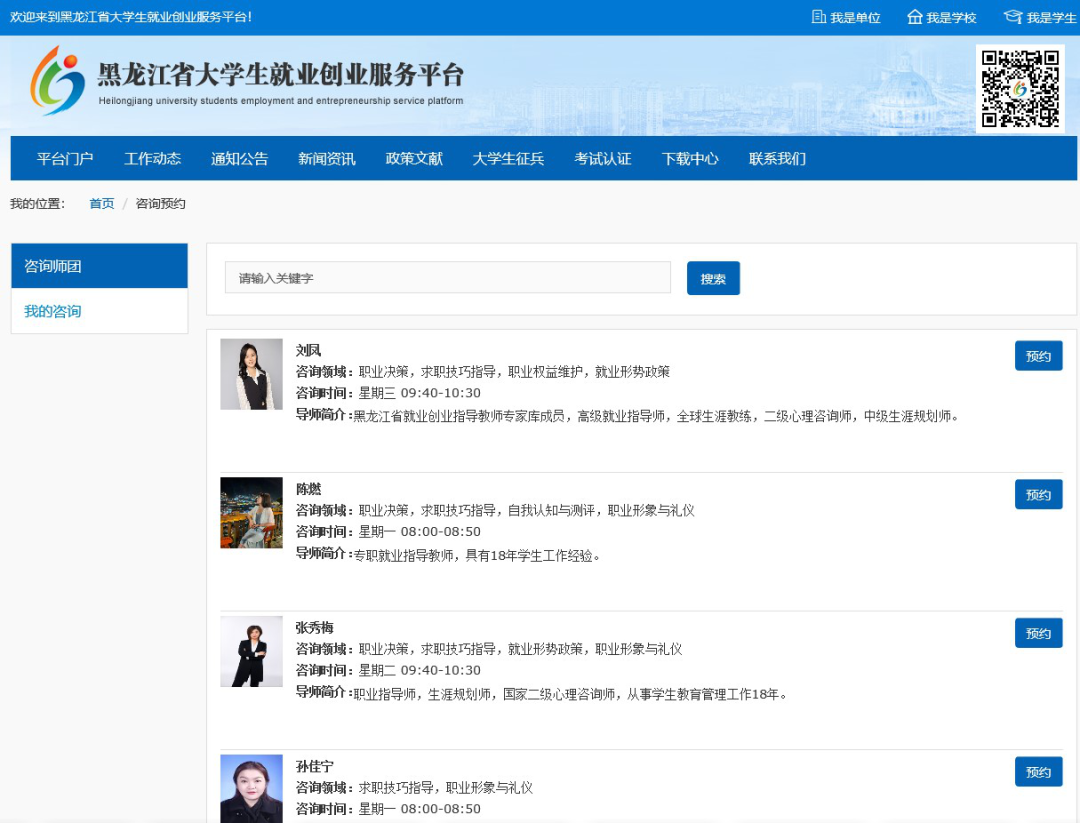Open counselor 刘凤's profile photo

tap(251, 374)
